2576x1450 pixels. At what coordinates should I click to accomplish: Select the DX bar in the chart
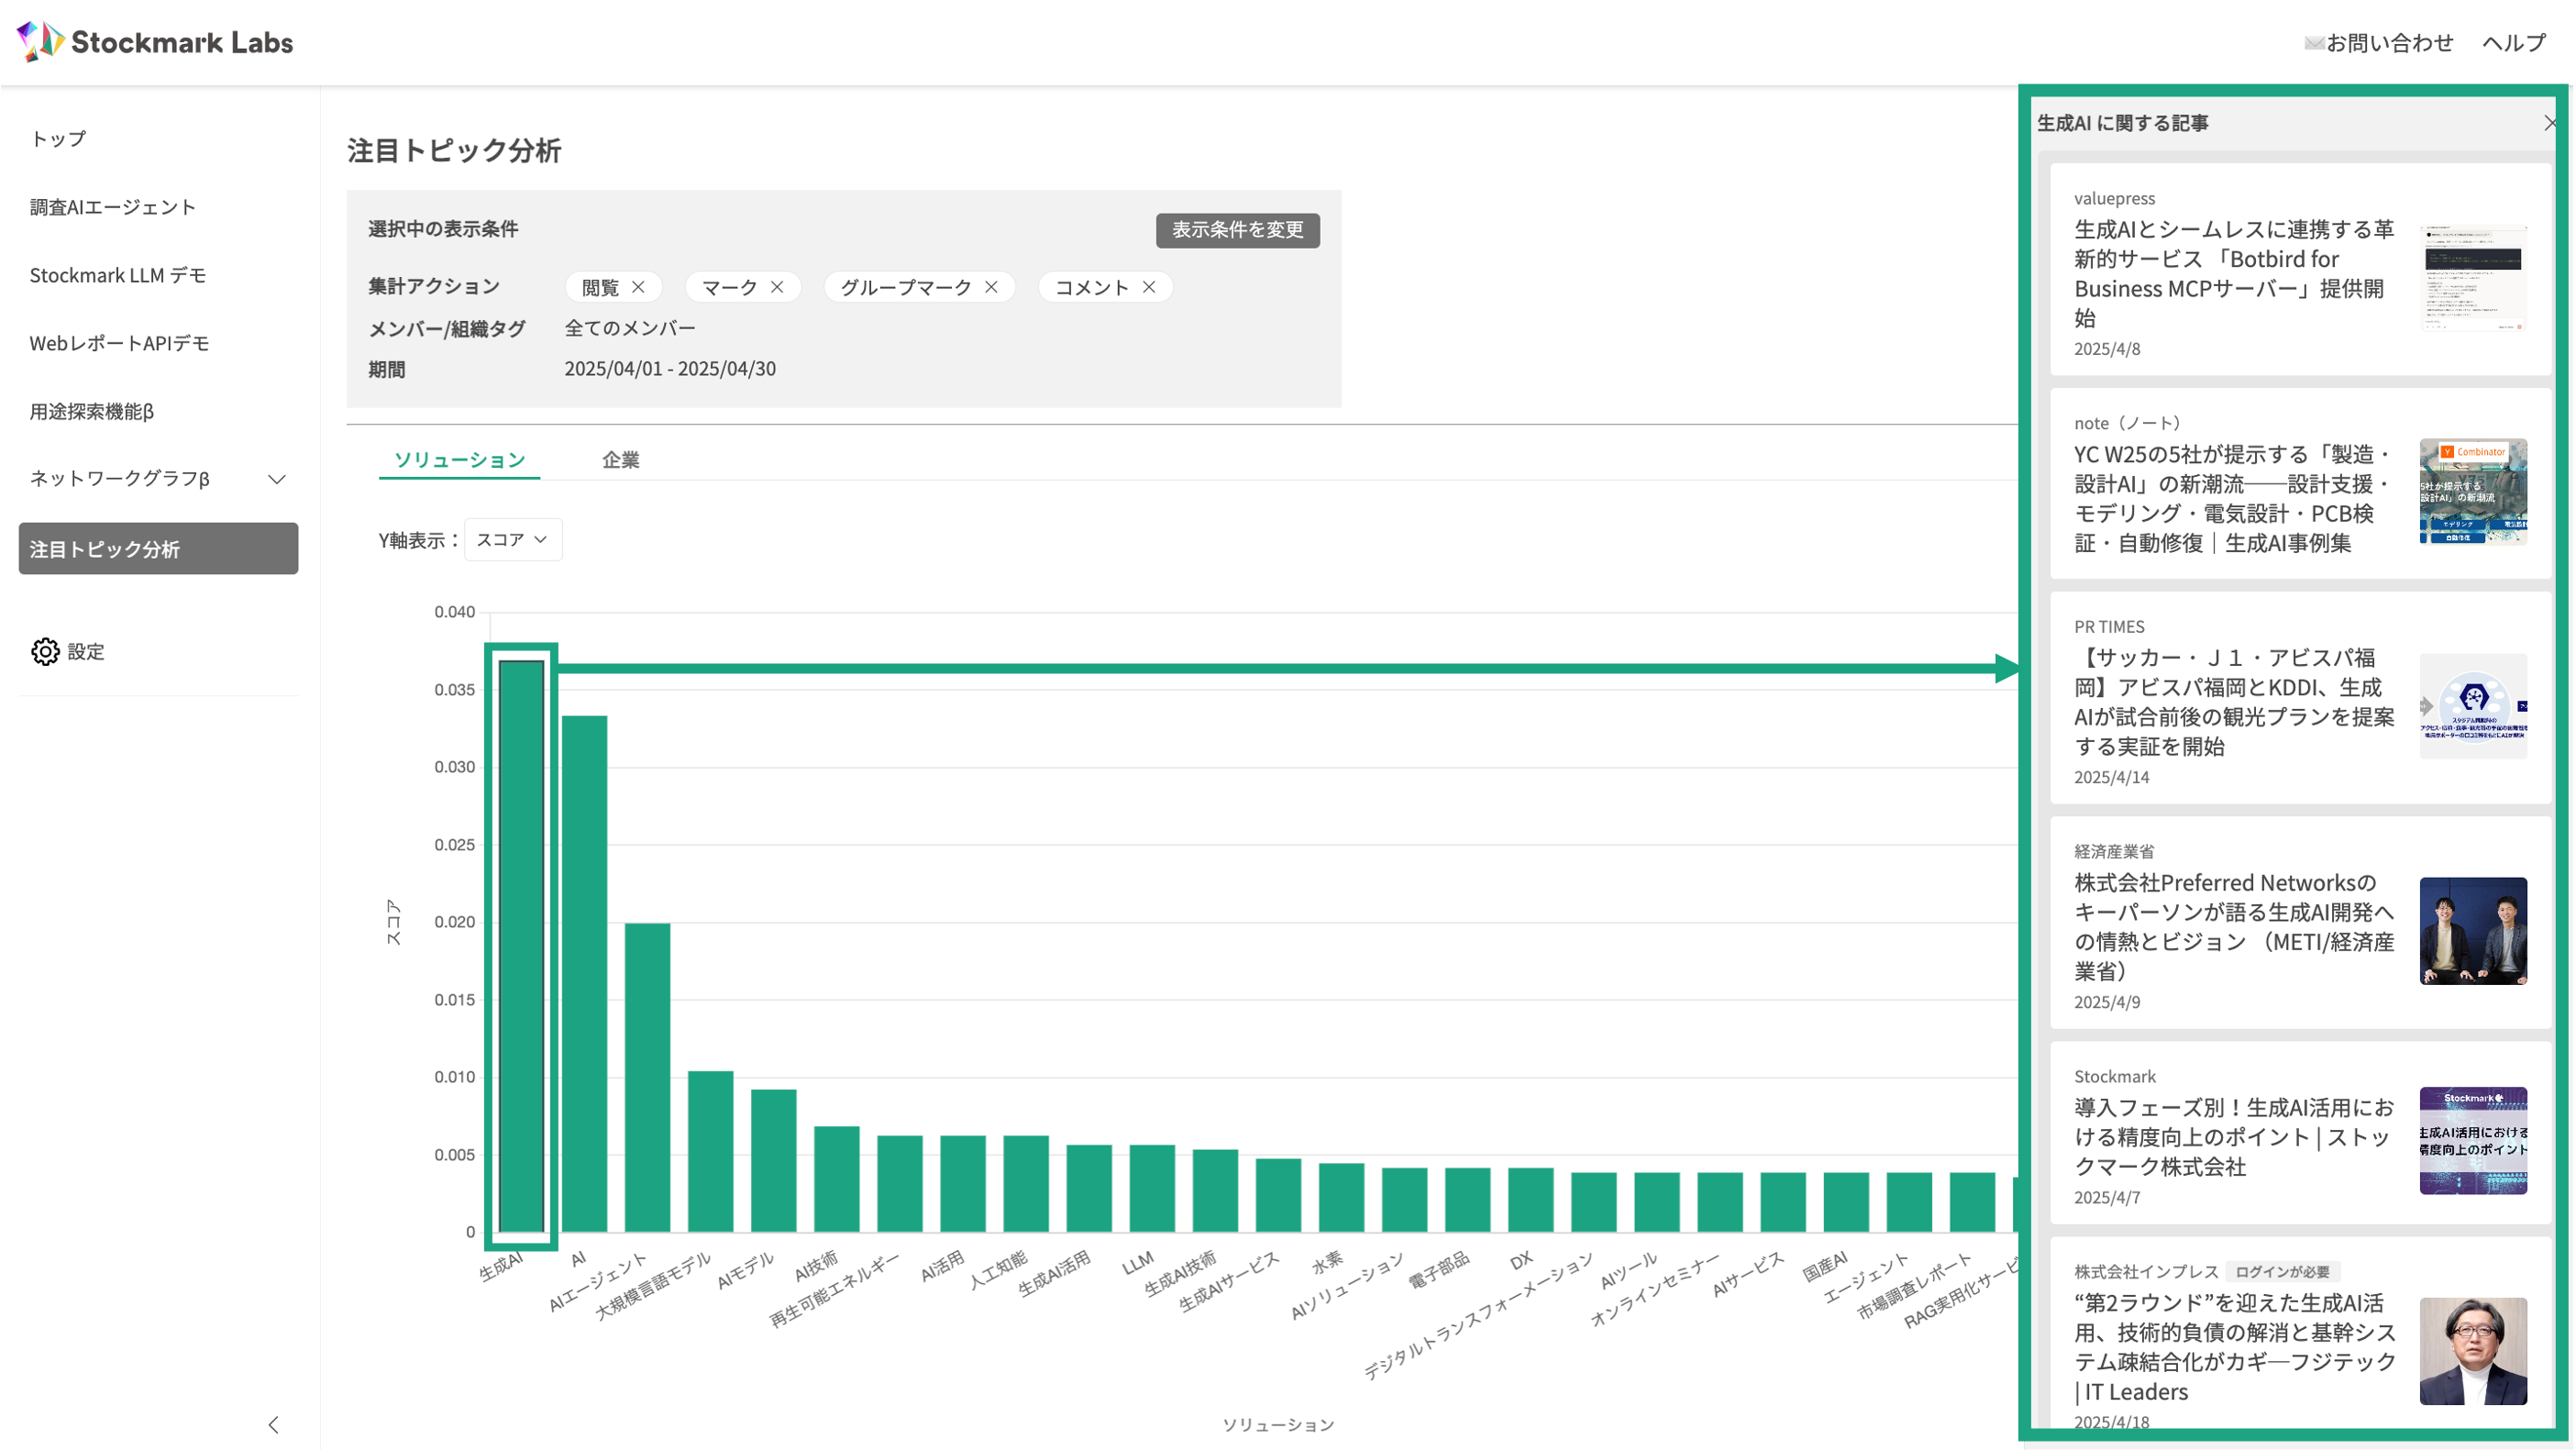click(1530, 1200)
